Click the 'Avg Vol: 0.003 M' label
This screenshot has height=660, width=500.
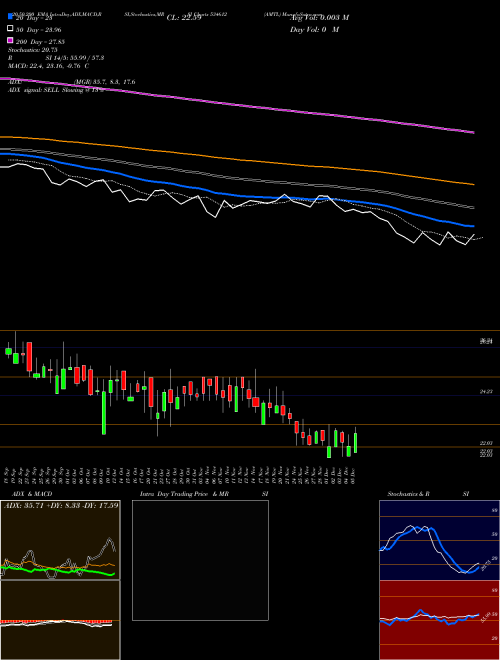coord(319,18)
